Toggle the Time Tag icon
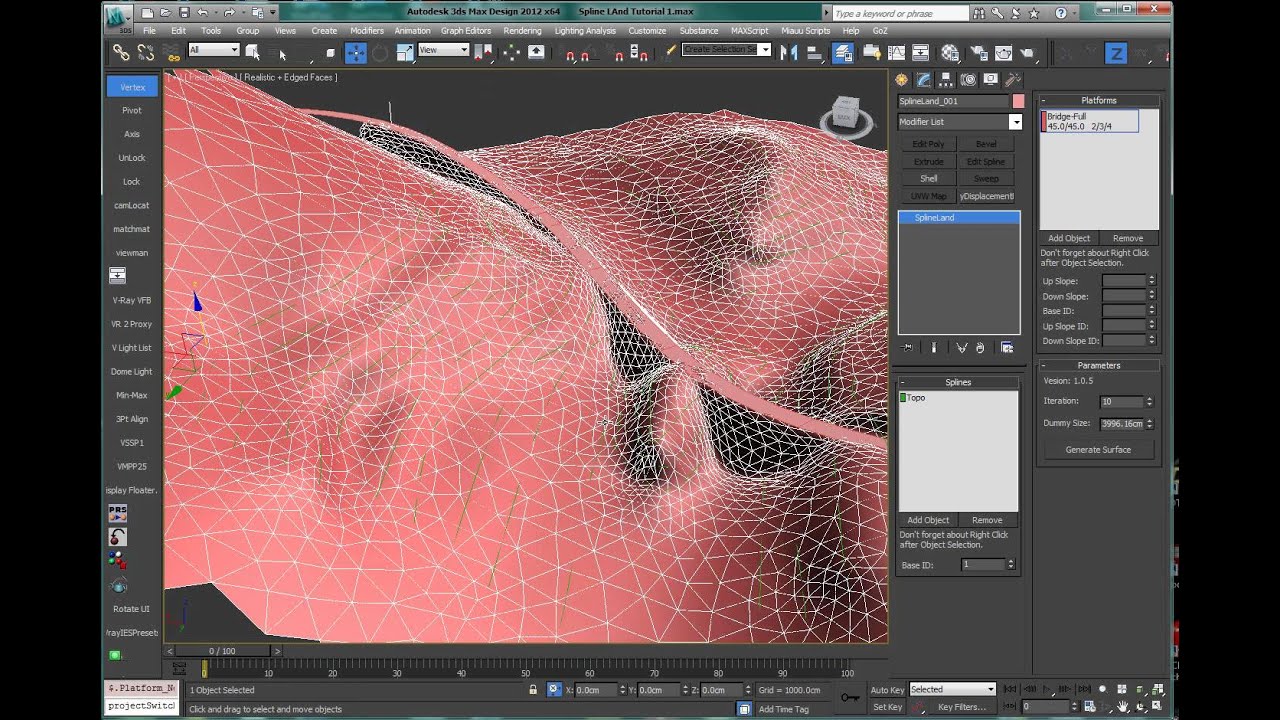 (x=743, y=708)
